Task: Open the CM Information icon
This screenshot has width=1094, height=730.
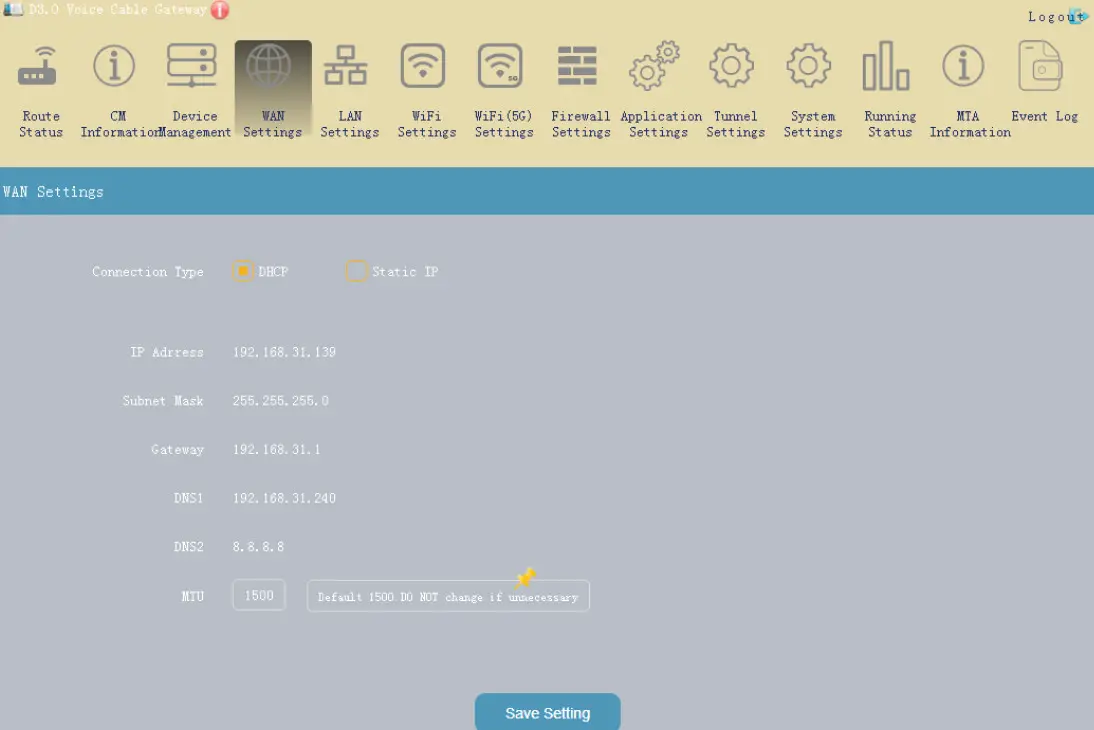Action: tap(114, 66)
